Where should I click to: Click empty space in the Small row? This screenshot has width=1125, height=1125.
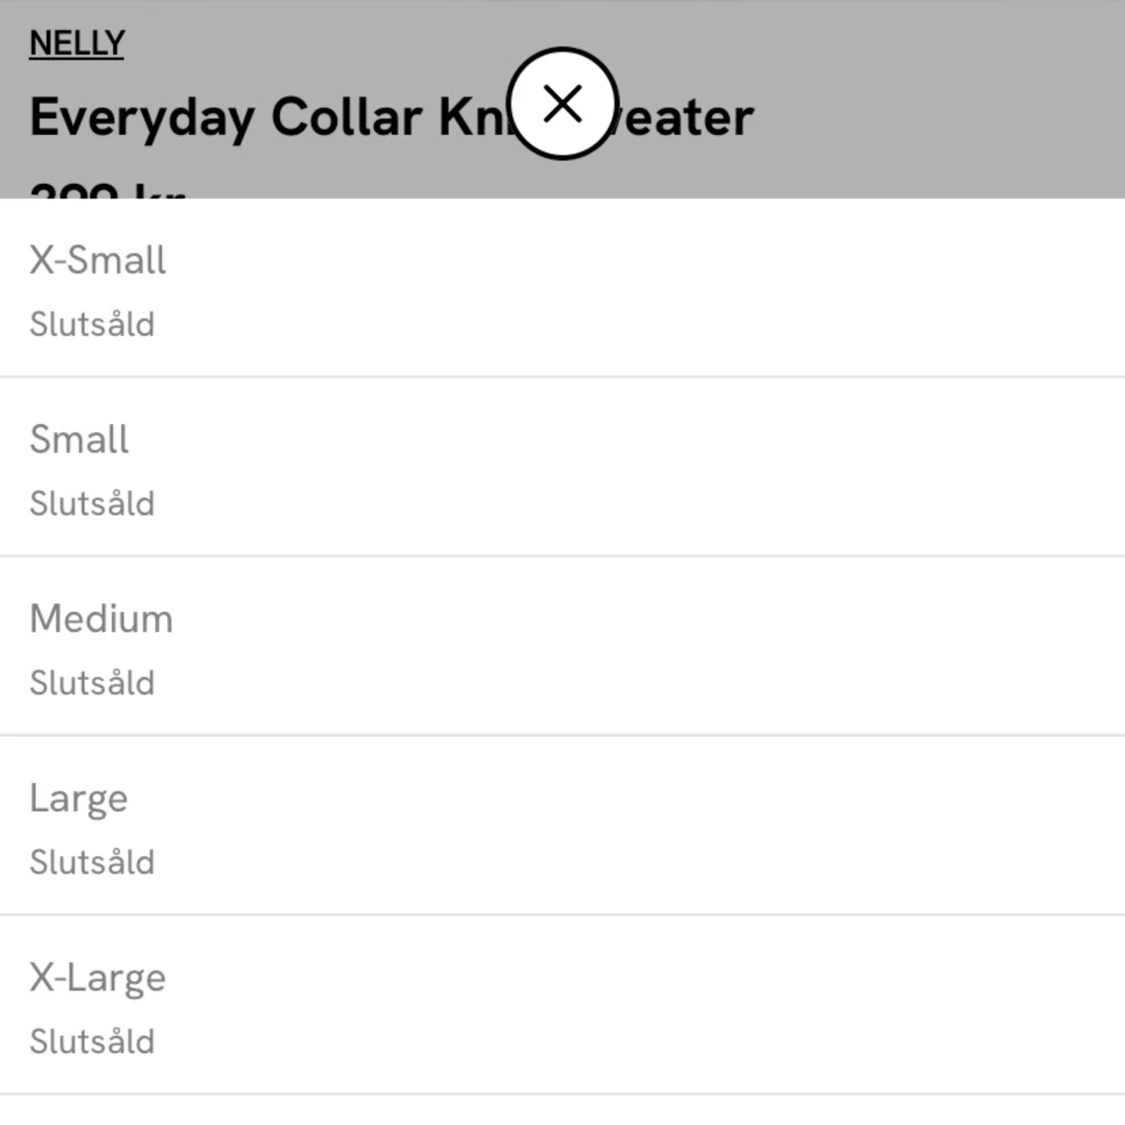pyautogui.click(x=646, y=467)
